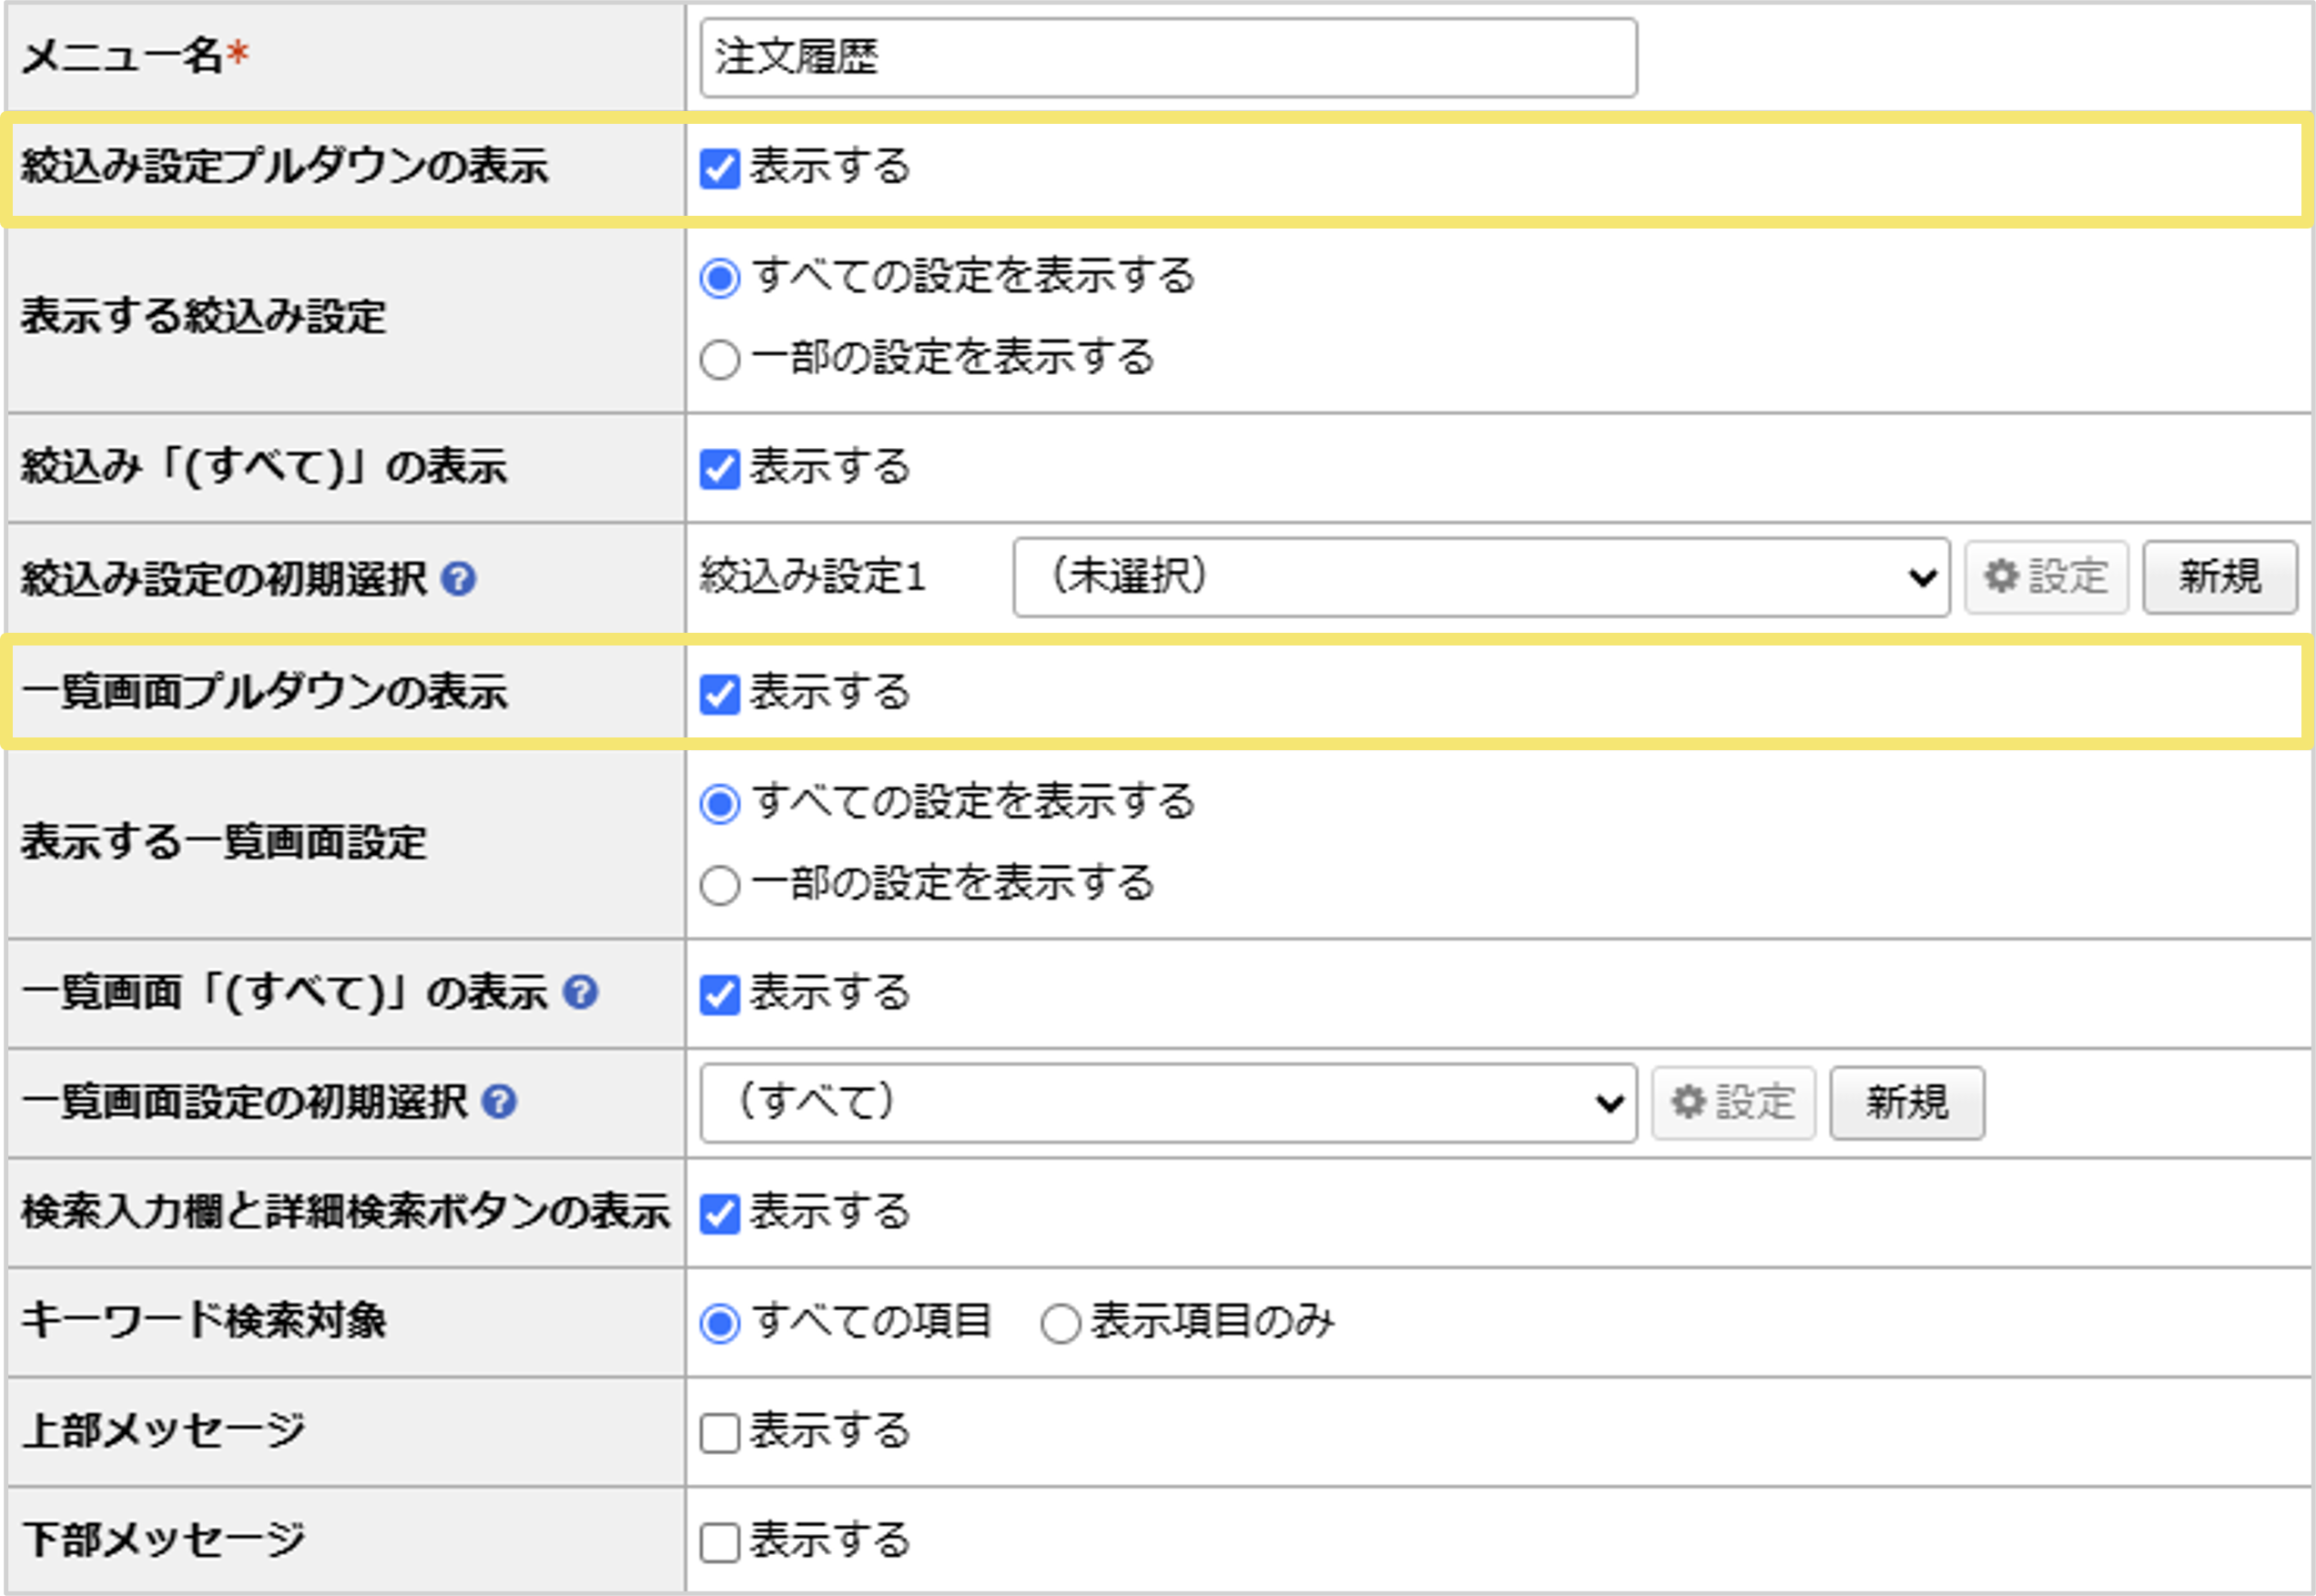Click 新規 button next to 絞込み設定1 dropdown
2316x1596 pixels.
click(x=2219, y=576)
